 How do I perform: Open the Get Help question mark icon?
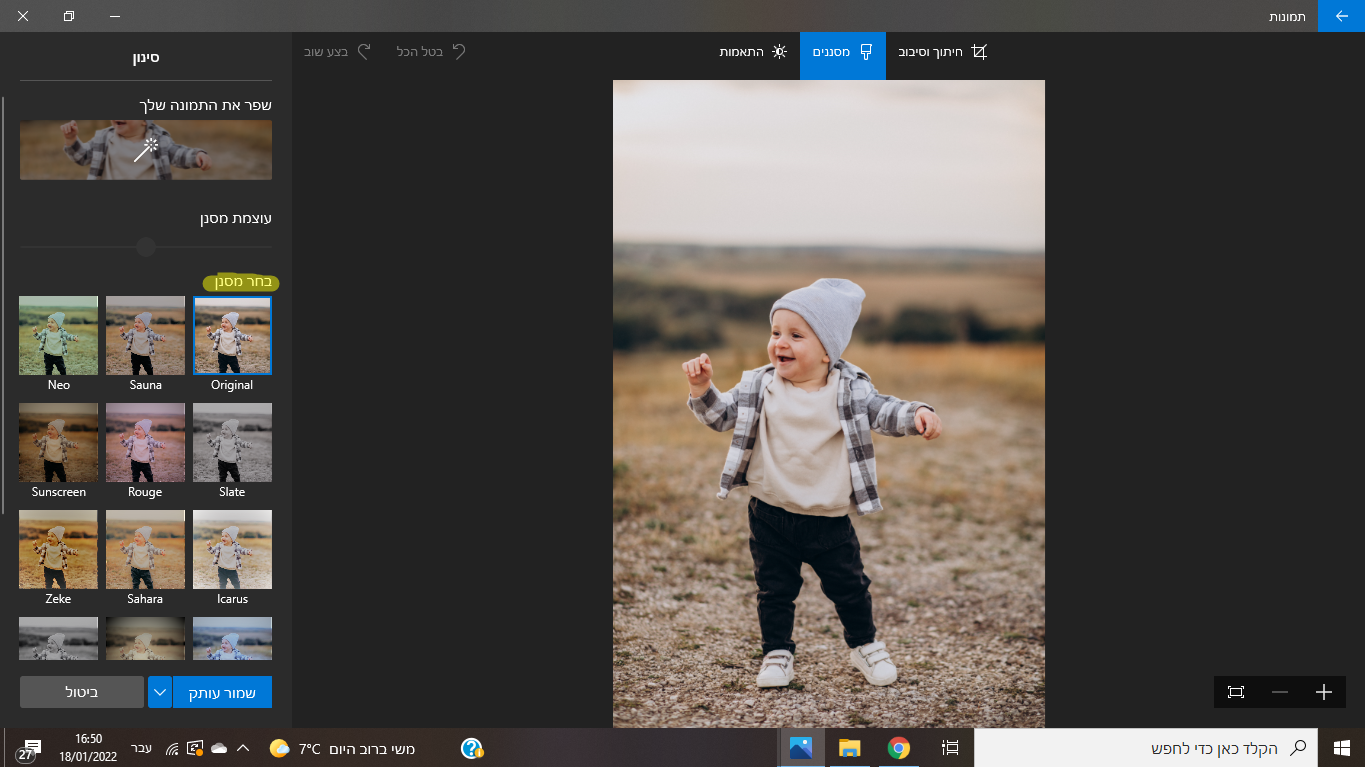point(472,748)
